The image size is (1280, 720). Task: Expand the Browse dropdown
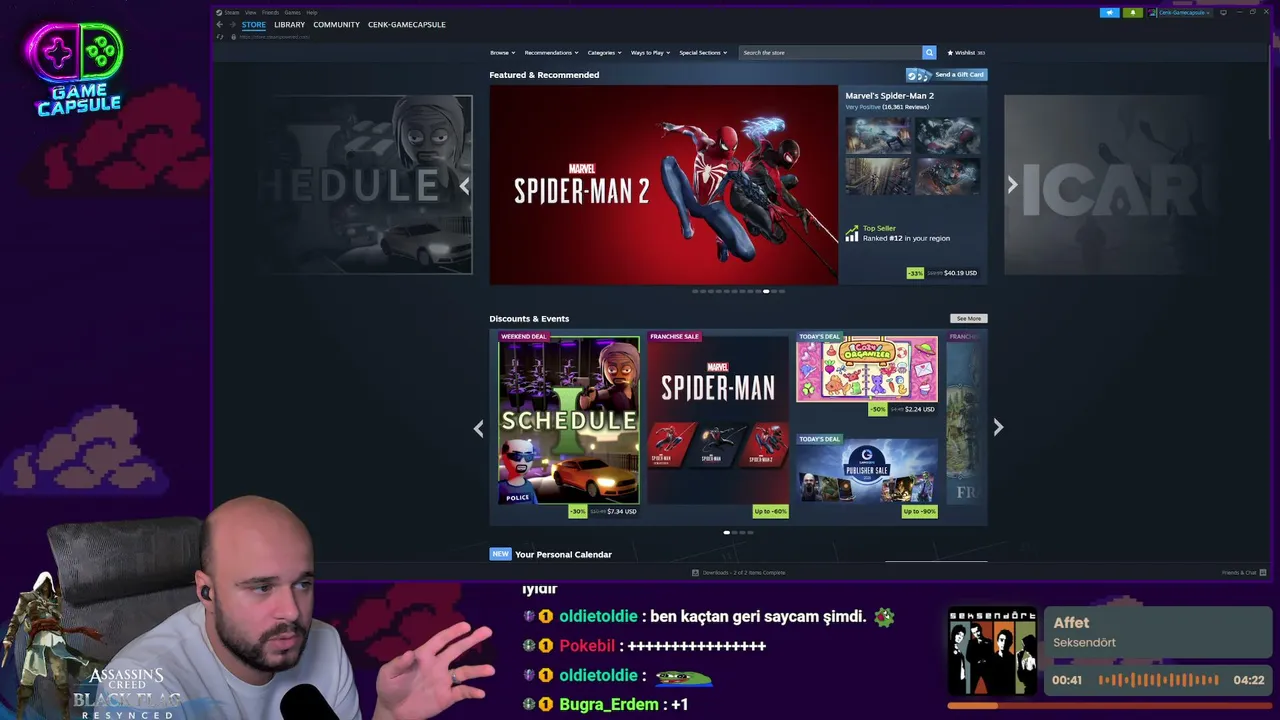(x=502, y=52)
